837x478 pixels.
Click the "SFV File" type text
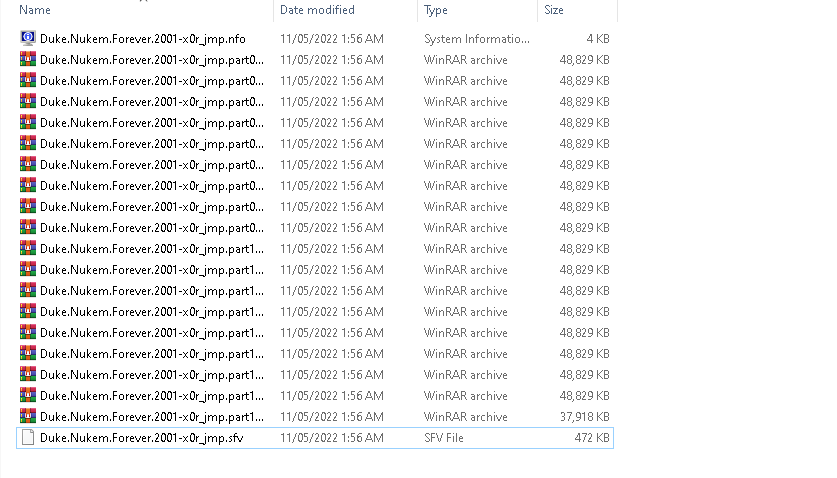pos(443,438)
